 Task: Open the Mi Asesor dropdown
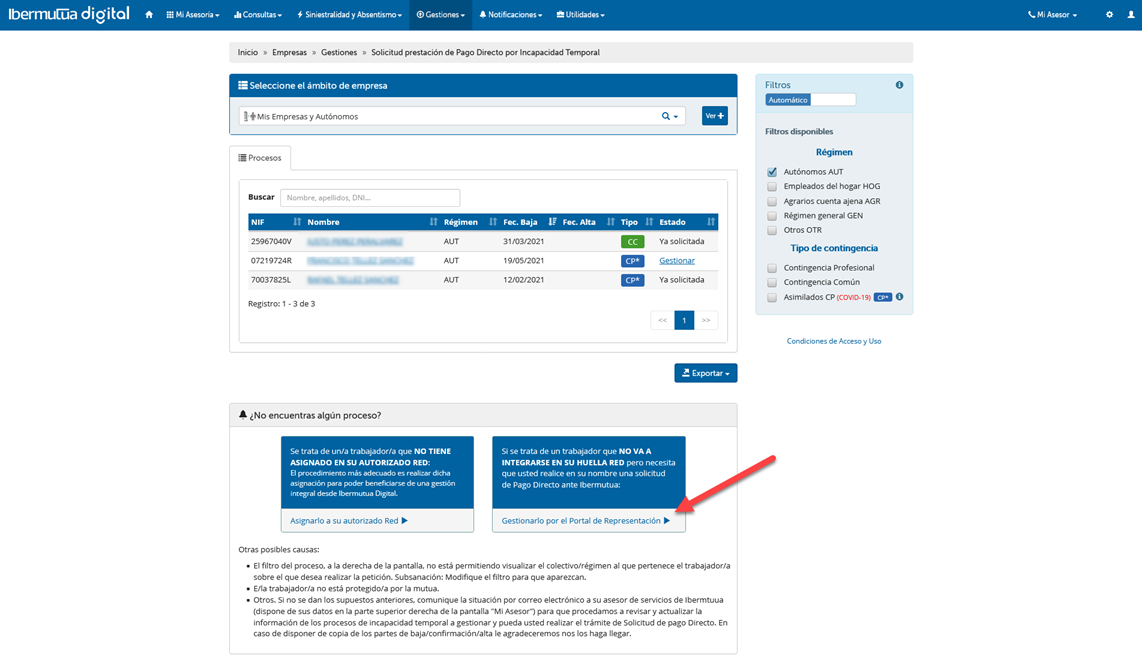(x=1052, y=15)
